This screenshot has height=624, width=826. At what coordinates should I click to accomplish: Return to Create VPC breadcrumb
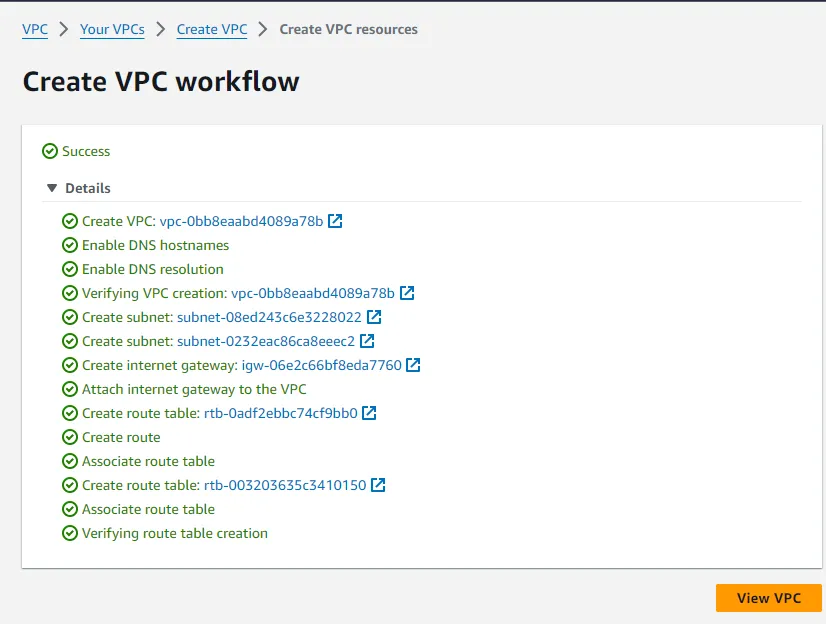[x=212, y=29]
